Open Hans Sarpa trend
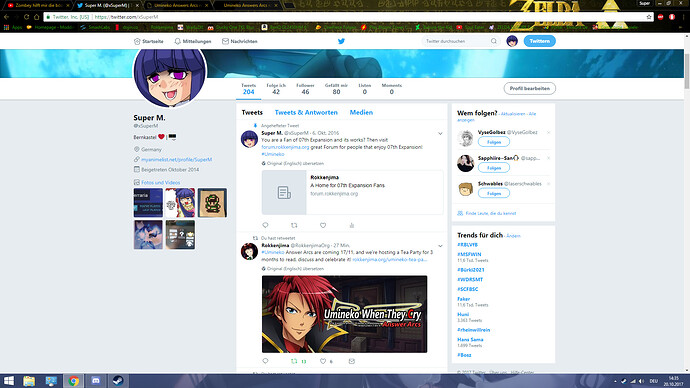Image resolution: width=690 pixels, height=388 pixels. [x=470, y=340]
